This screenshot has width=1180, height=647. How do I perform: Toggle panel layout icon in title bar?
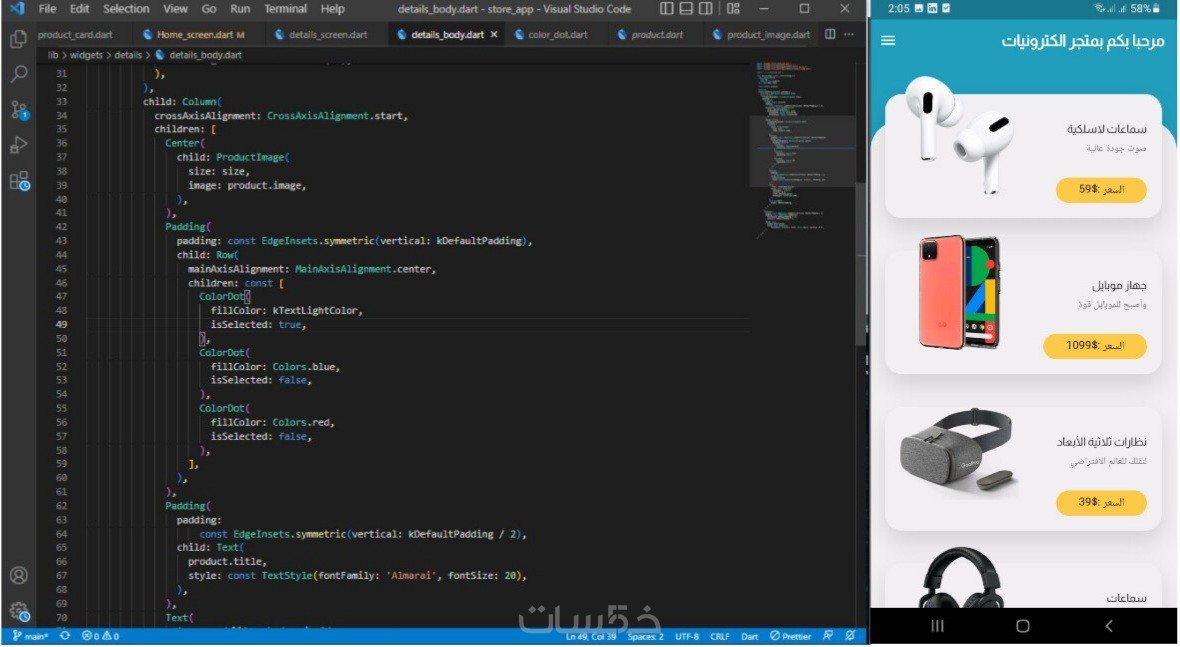pyautogui.click(x=686, y=9)
